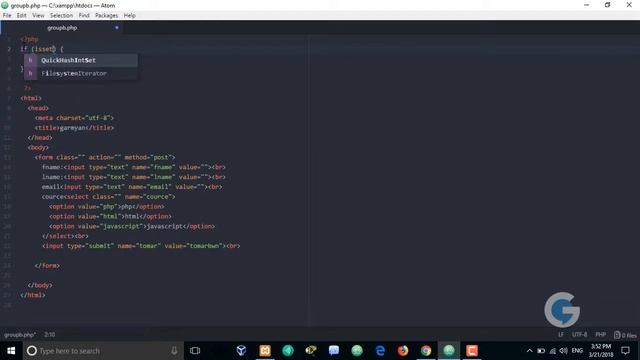
Task: Open the 0 files git status
Action: (625, 335)
